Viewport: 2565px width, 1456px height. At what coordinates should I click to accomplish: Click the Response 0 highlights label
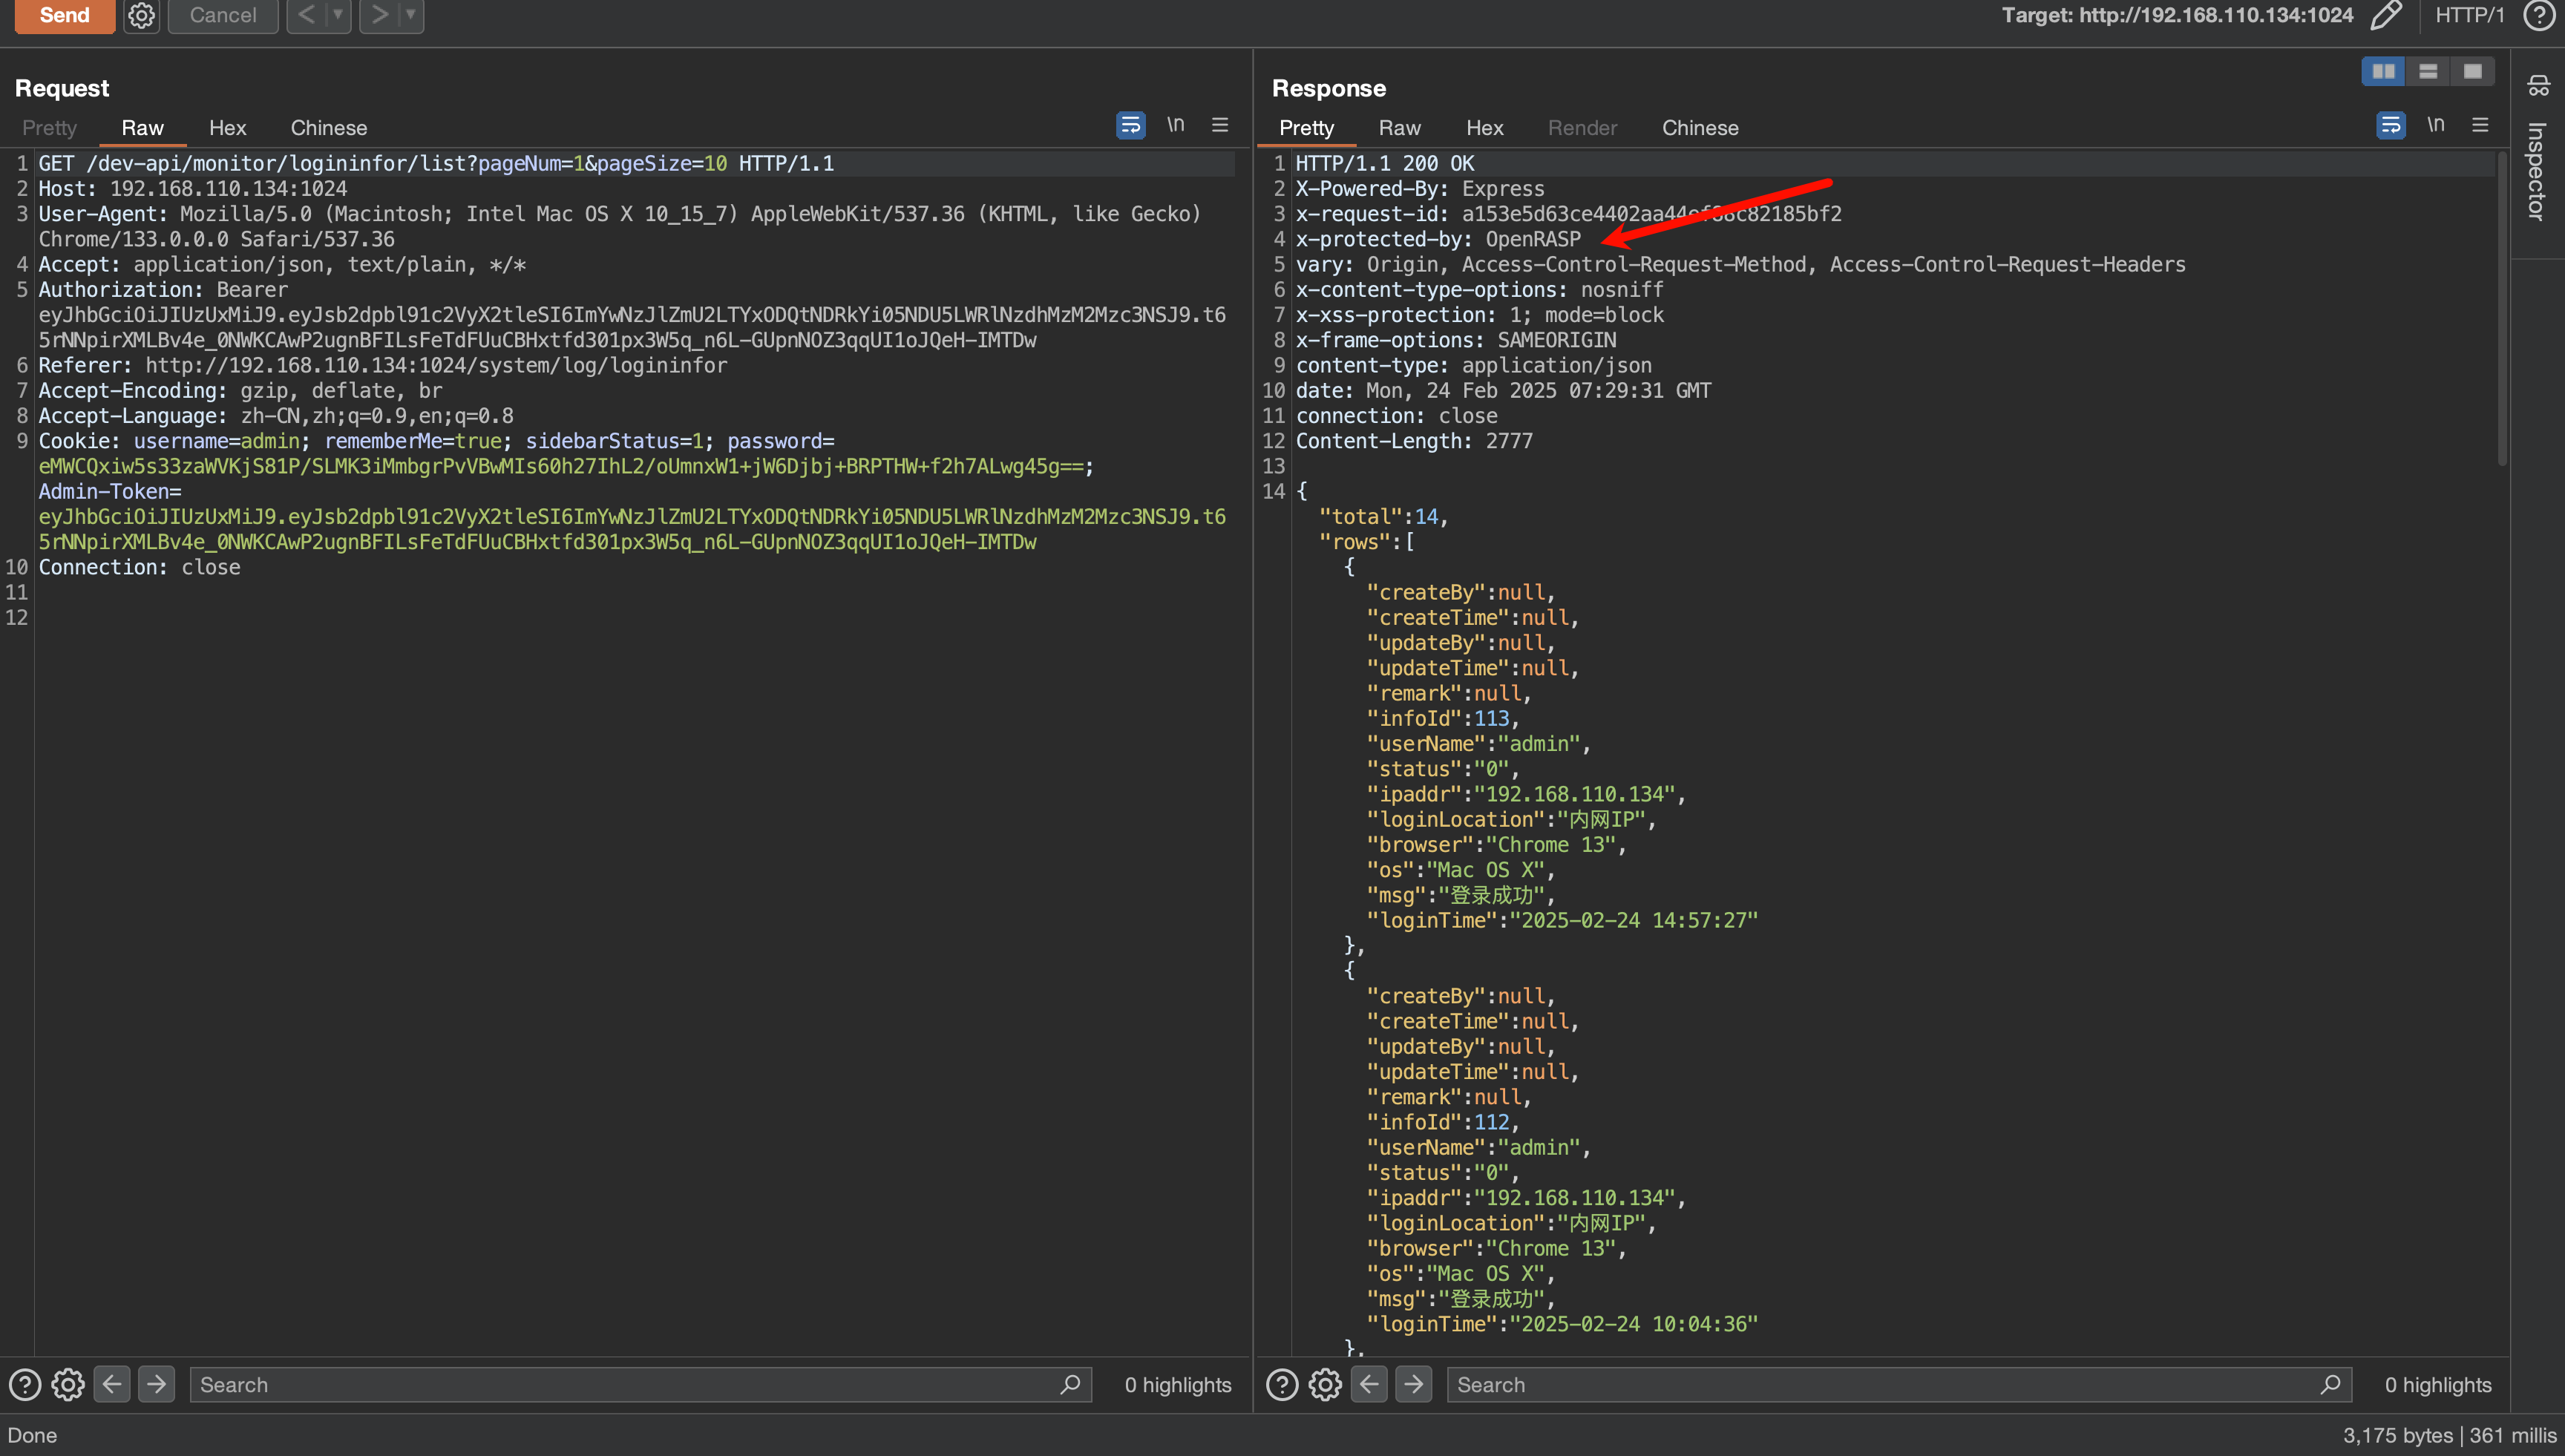click(x=2438, y=1385)
